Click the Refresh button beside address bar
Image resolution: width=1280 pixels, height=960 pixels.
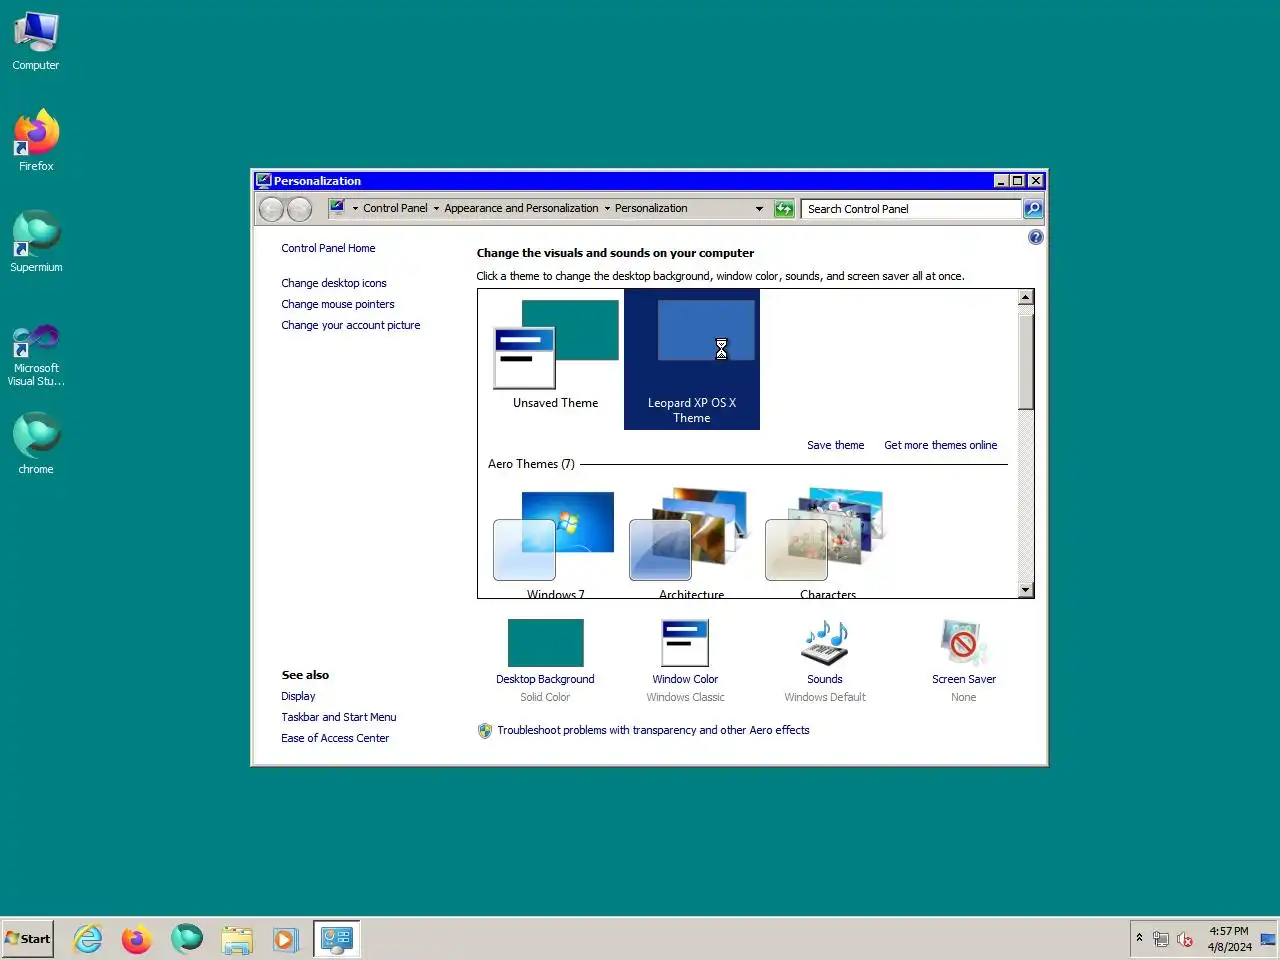[784, 208]
